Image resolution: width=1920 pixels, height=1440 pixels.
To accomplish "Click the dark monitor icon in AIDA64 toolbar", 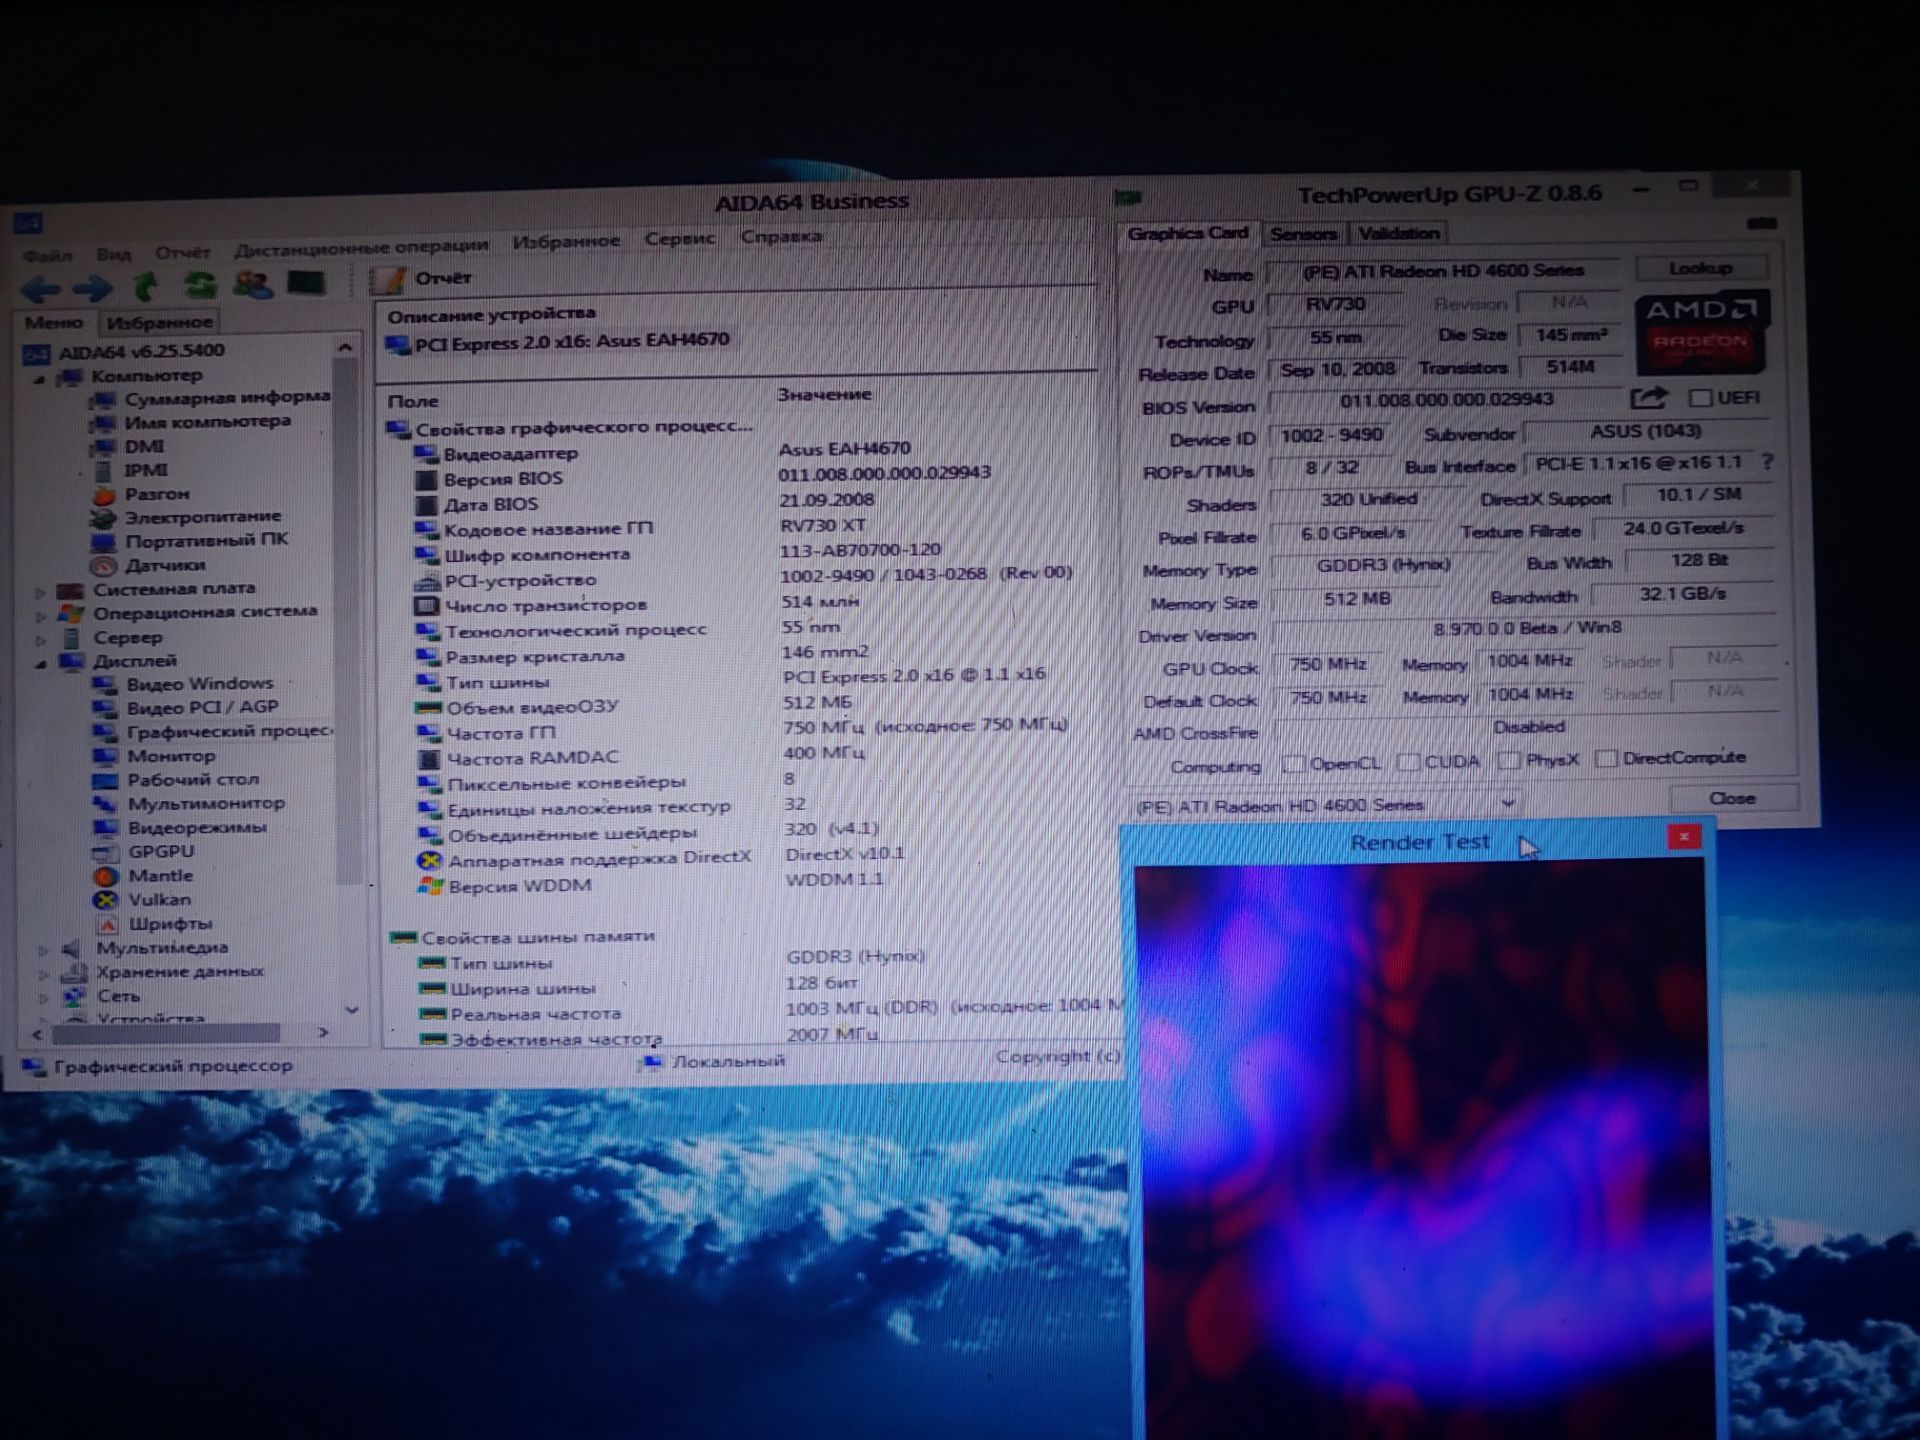I will (x=306, y=283).
